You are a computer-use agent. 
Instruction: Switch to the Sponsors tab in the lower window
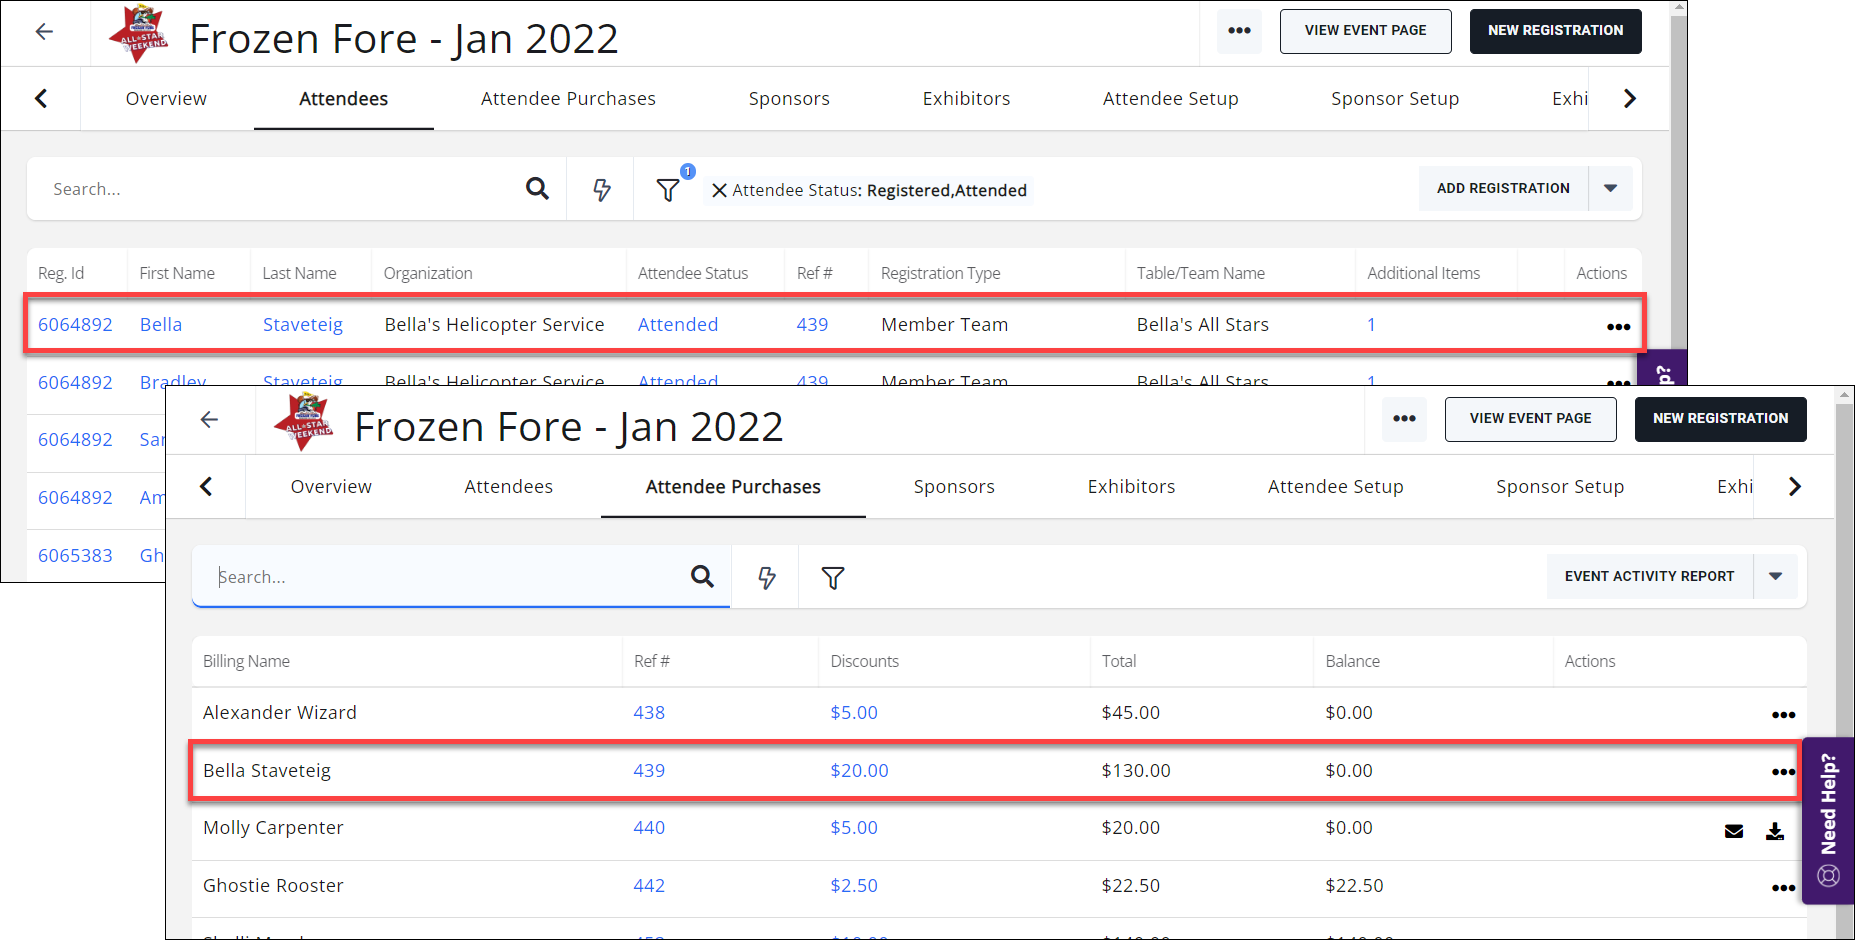tap(954, 487)
